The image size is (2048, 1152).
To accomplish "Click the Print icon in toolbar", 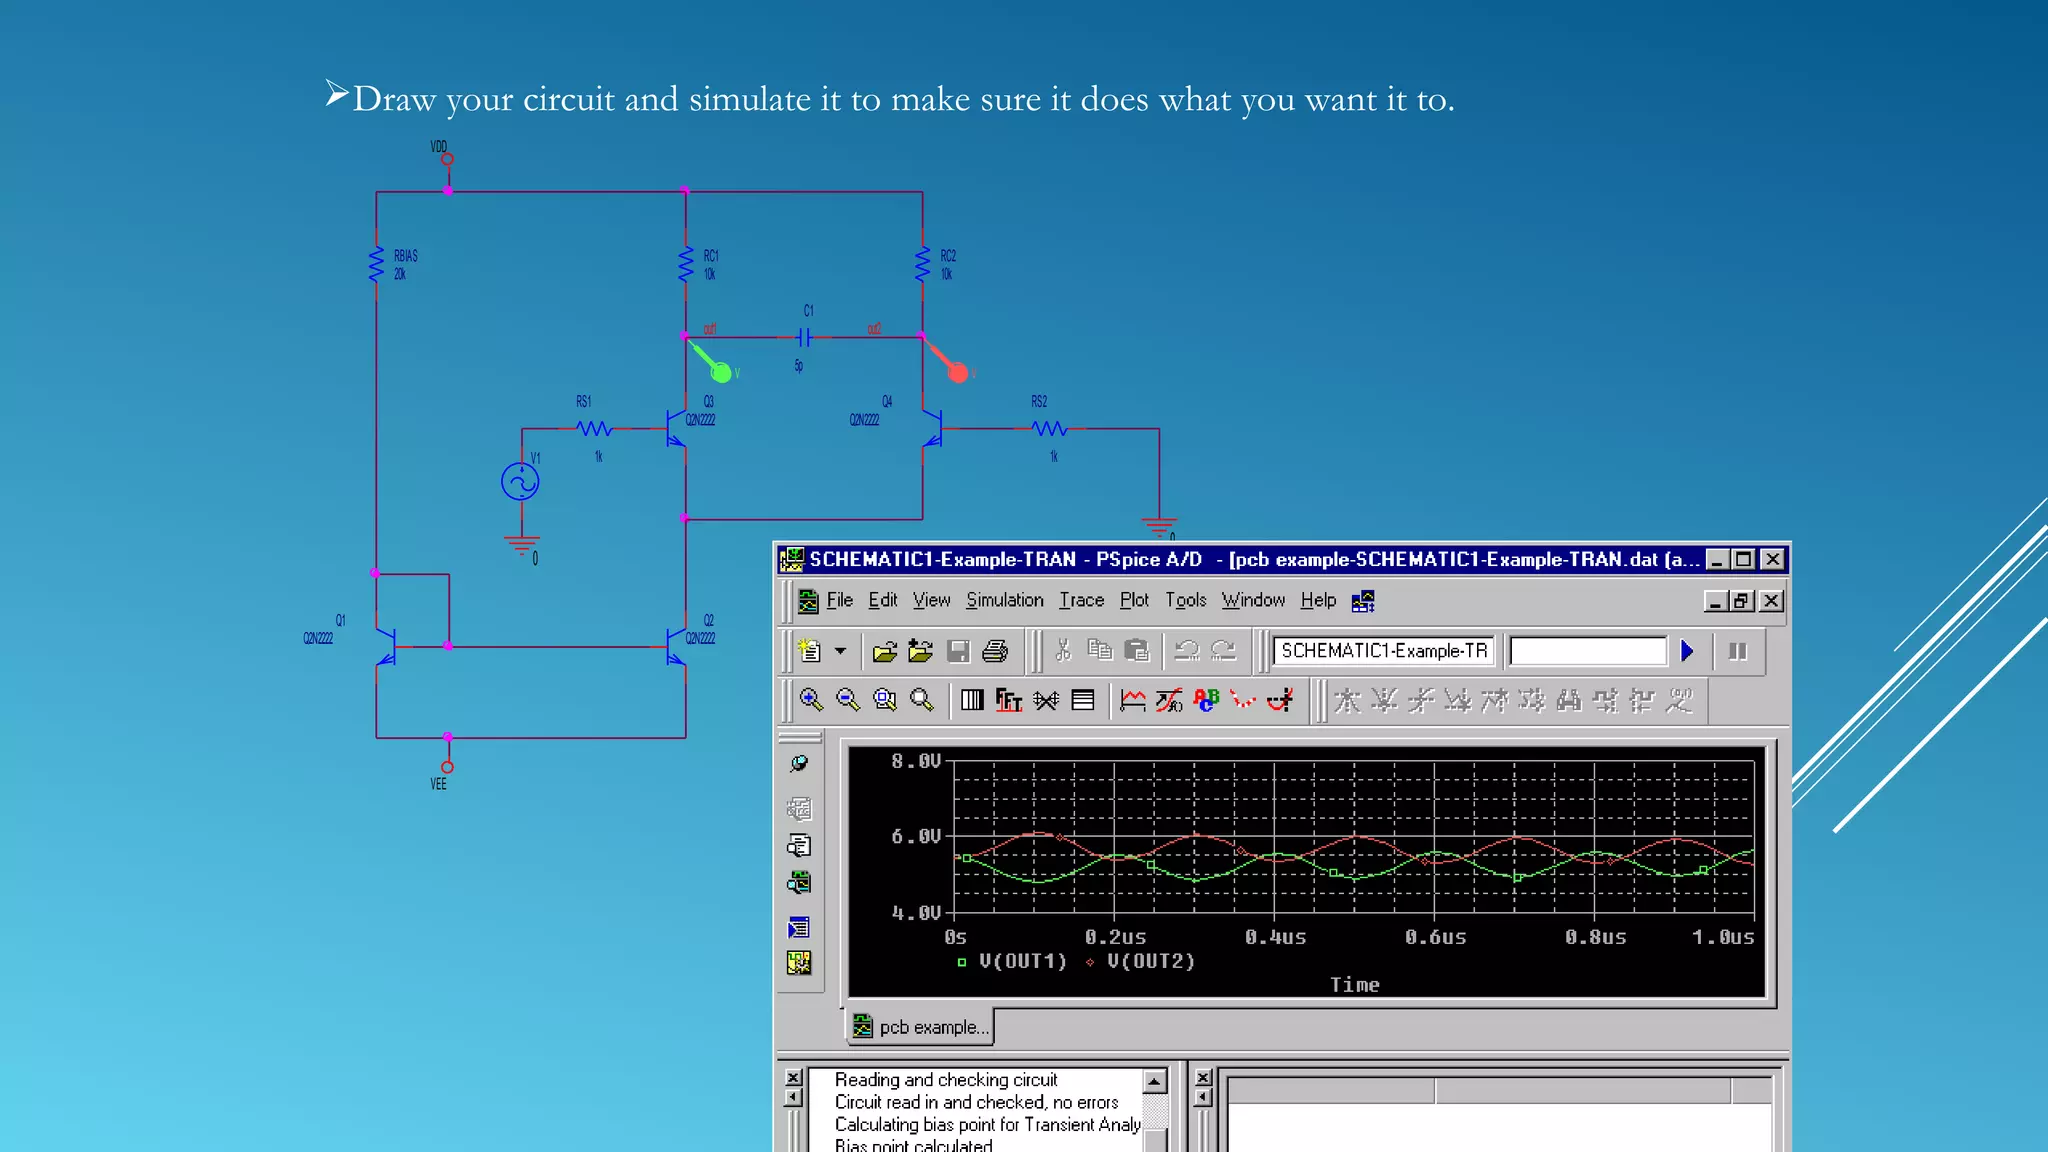I will click(x=995, y=651).
